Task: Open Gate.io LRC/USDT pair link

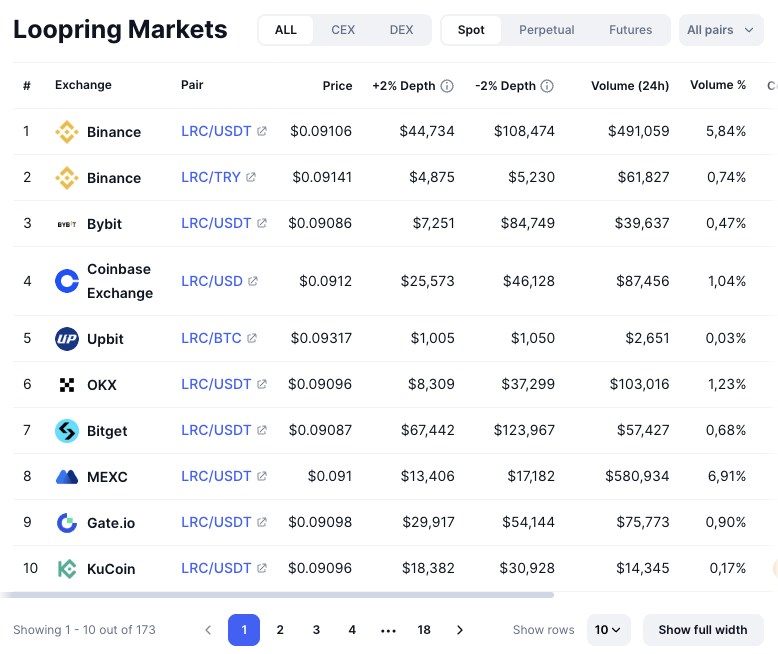Action: [216, 522]
